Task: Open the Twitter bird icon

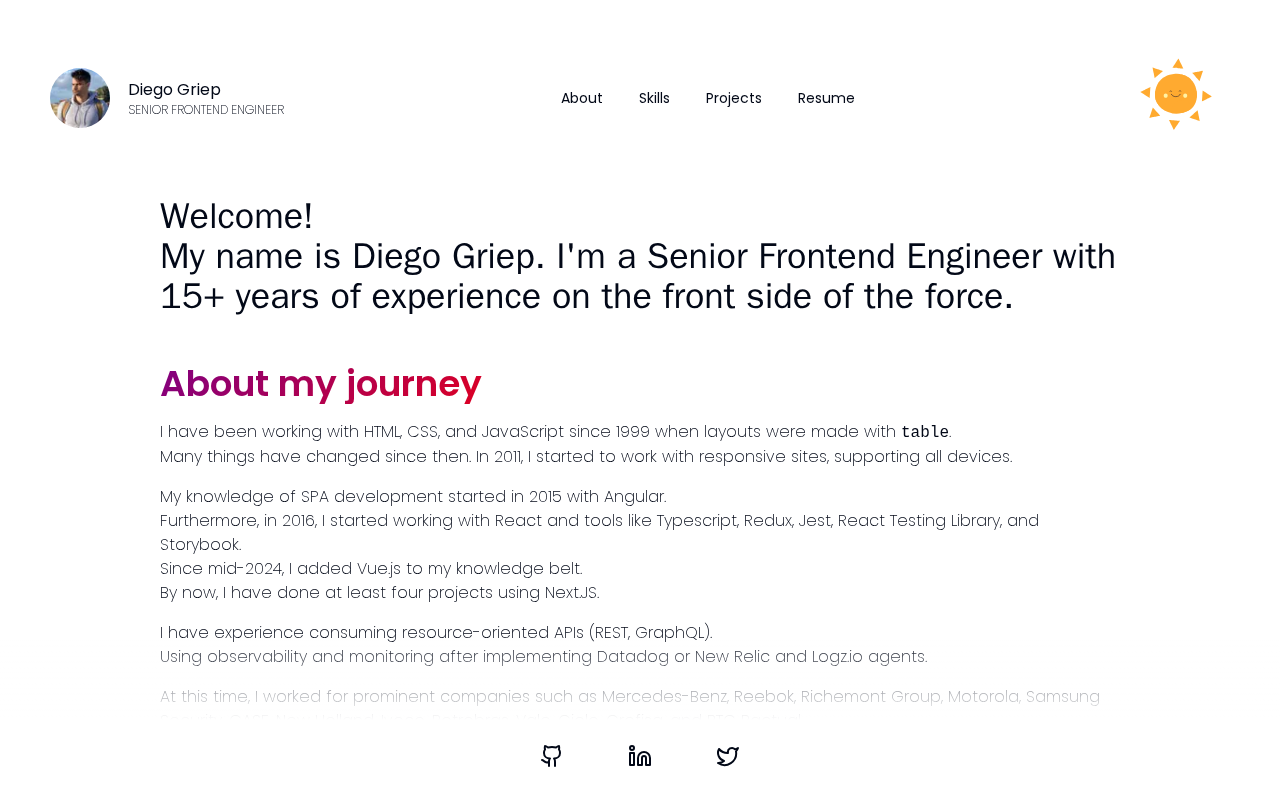Action: (x=728, y=756)
